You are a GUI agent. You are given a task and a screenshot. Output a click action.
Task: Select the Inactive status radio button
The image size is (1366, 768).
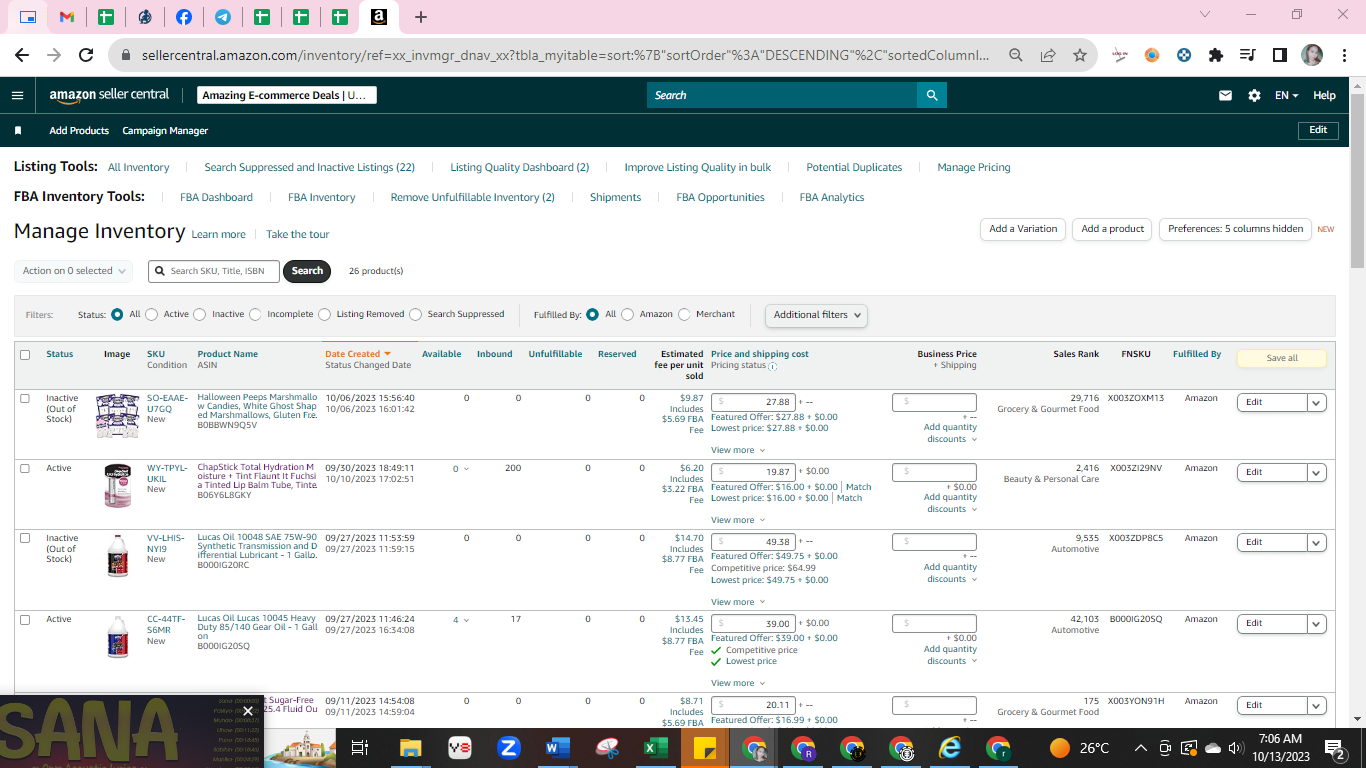pos(200,314)
